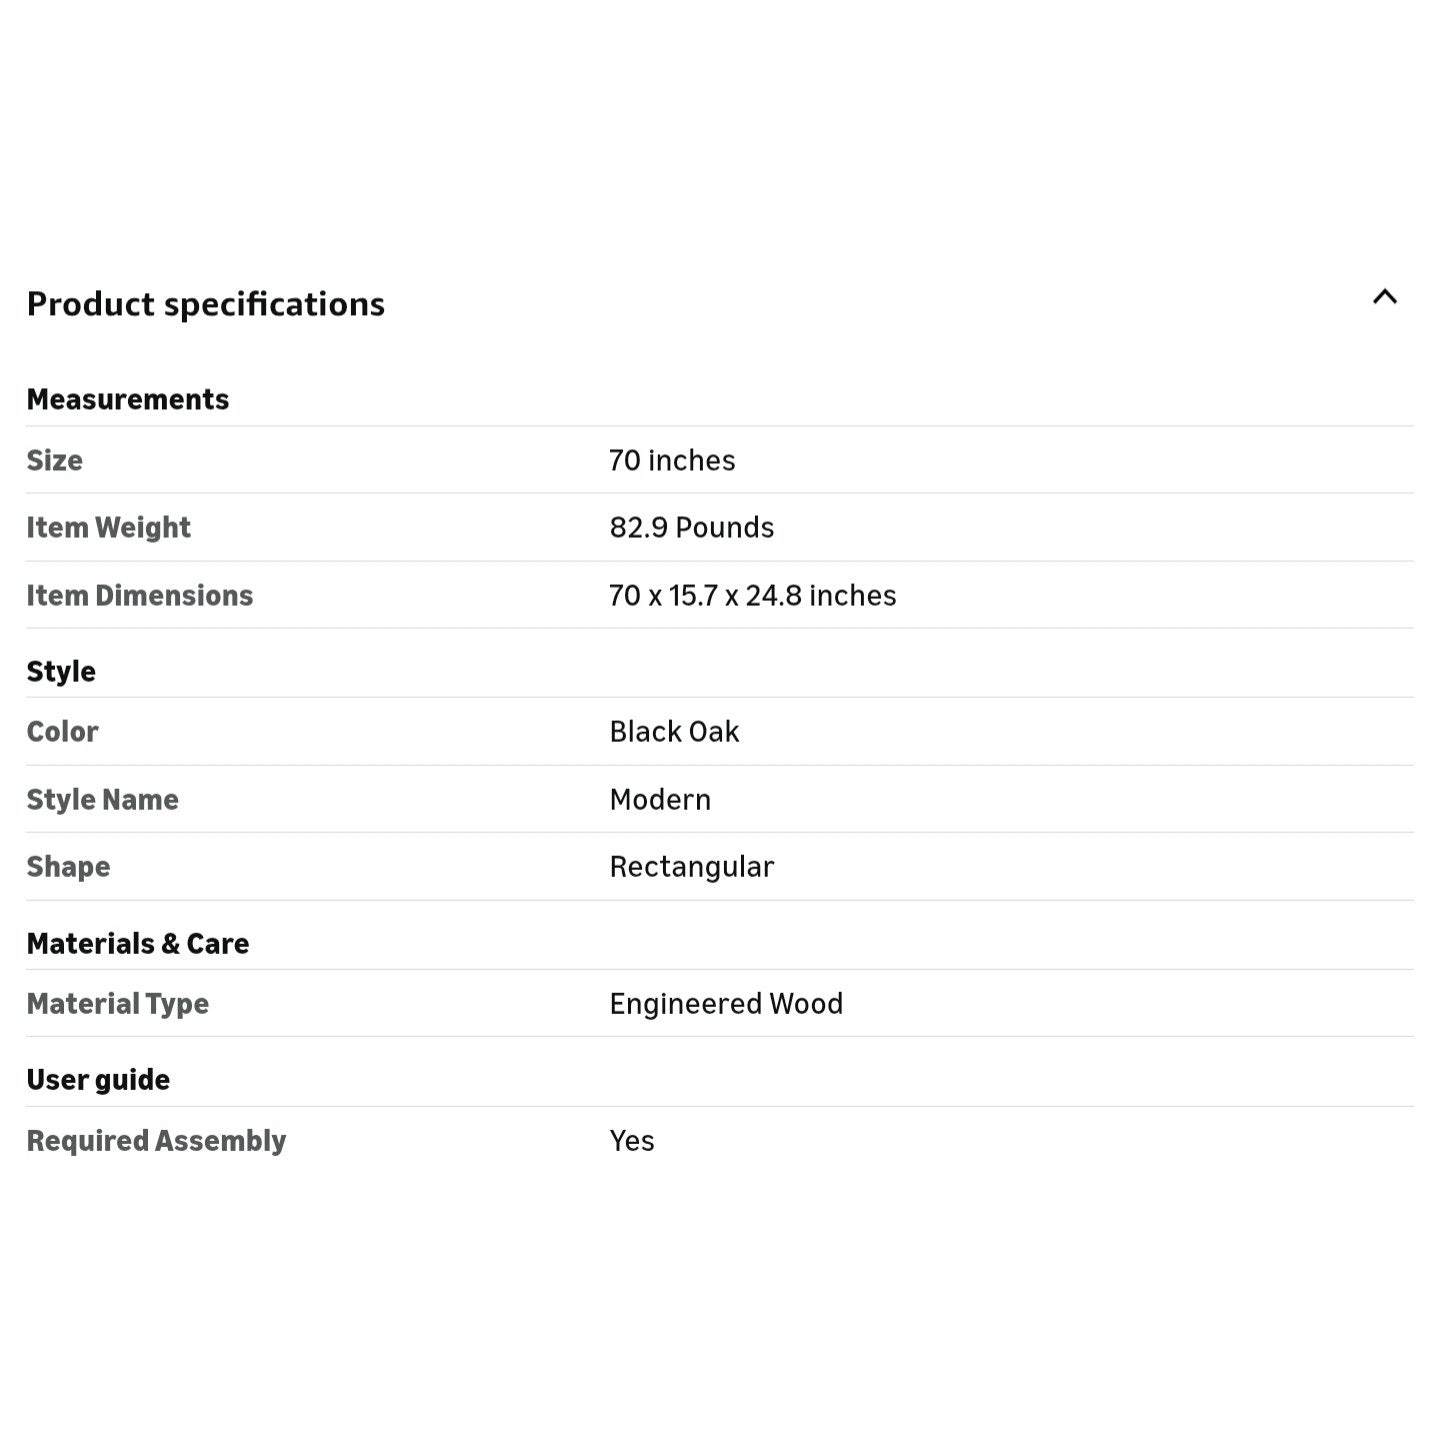Click the Modern style value

(660, 799)
